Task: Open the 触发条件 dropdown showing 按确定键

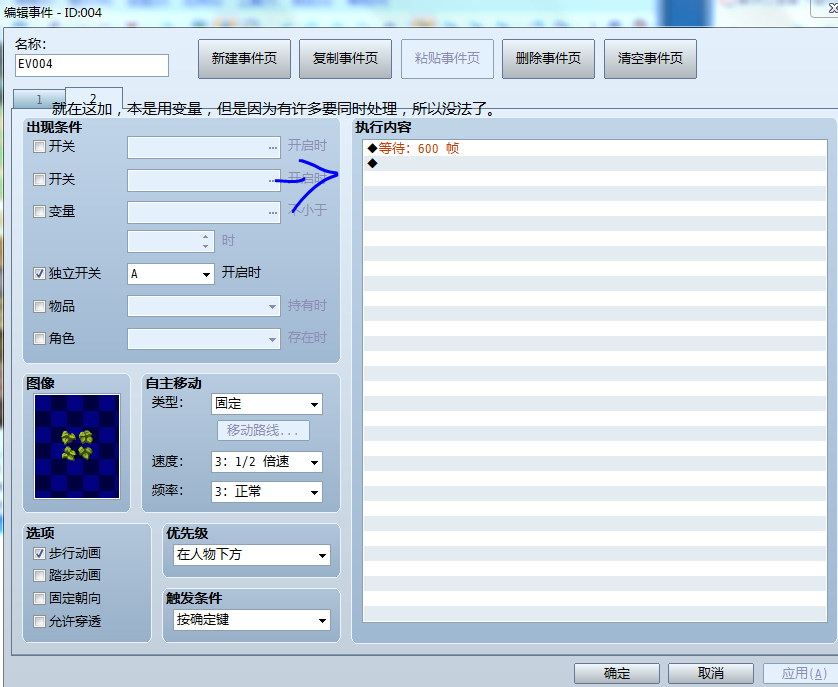Action: [252, 620]
